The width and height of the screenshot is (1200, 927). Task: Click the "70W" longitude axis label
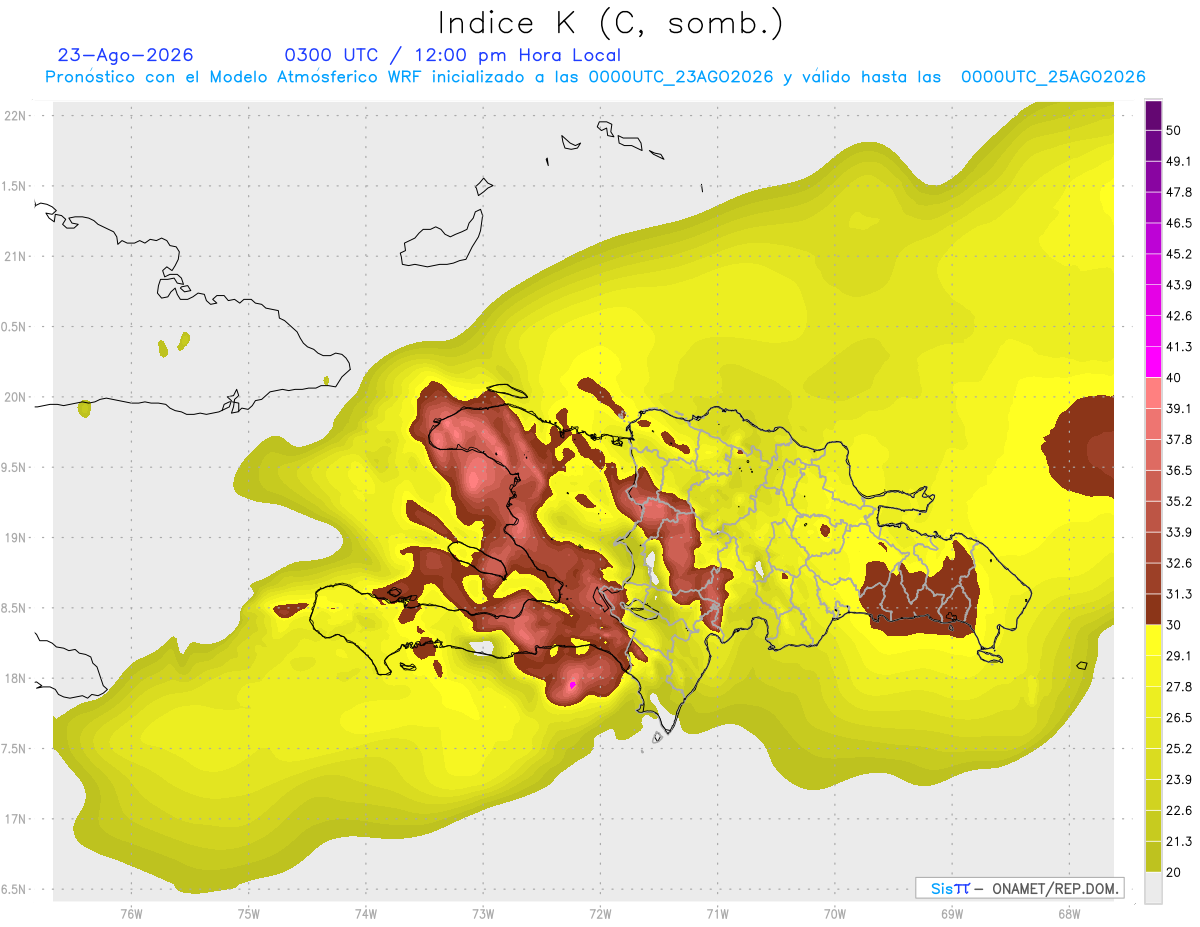coord(835,913)
